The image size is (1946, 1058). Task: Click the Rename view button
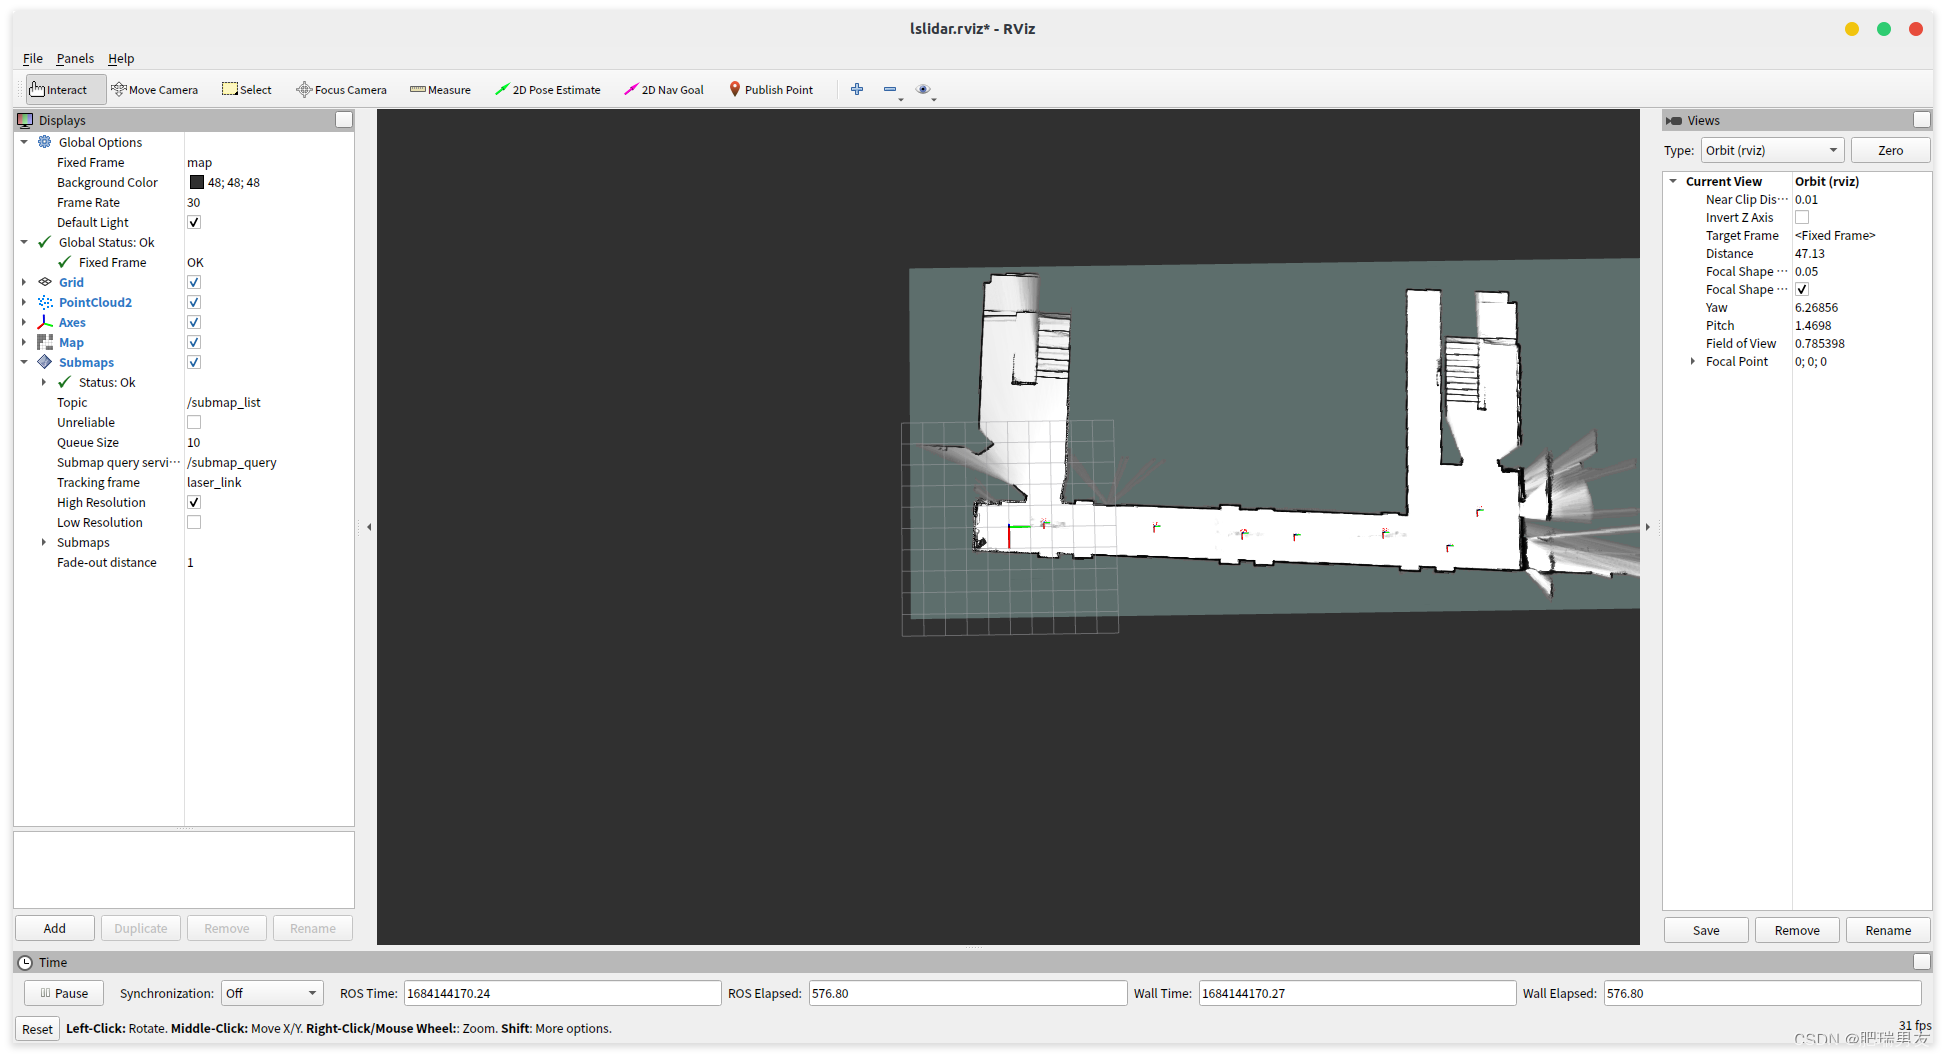pyautogui.click(x=1888, y=930)
